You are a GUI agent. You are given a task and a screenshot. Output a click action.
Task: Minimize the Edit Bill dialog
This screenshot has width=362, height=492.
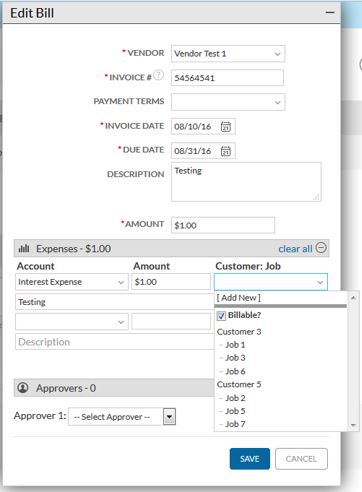pyautogui.click(x=330, y=13)
